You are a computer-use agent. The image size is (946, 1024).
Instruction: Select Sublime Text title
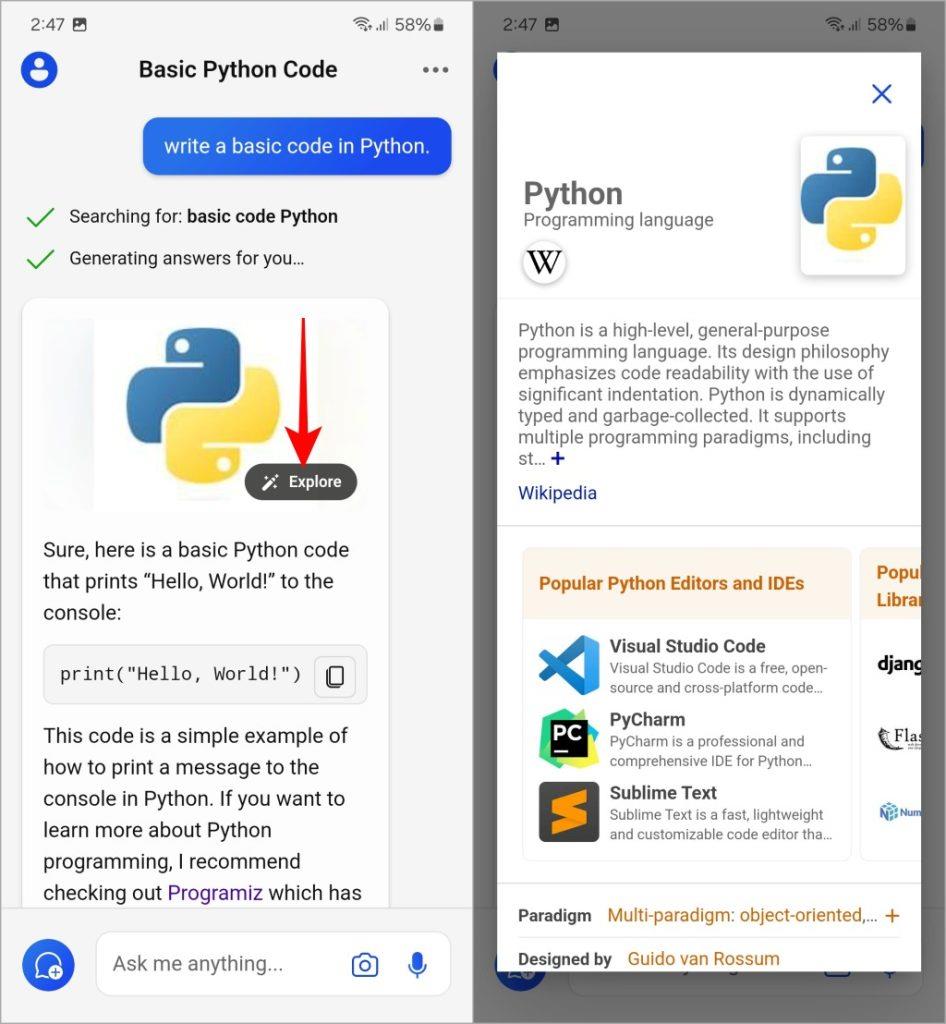pyautogui.click(x=663, y=792)
